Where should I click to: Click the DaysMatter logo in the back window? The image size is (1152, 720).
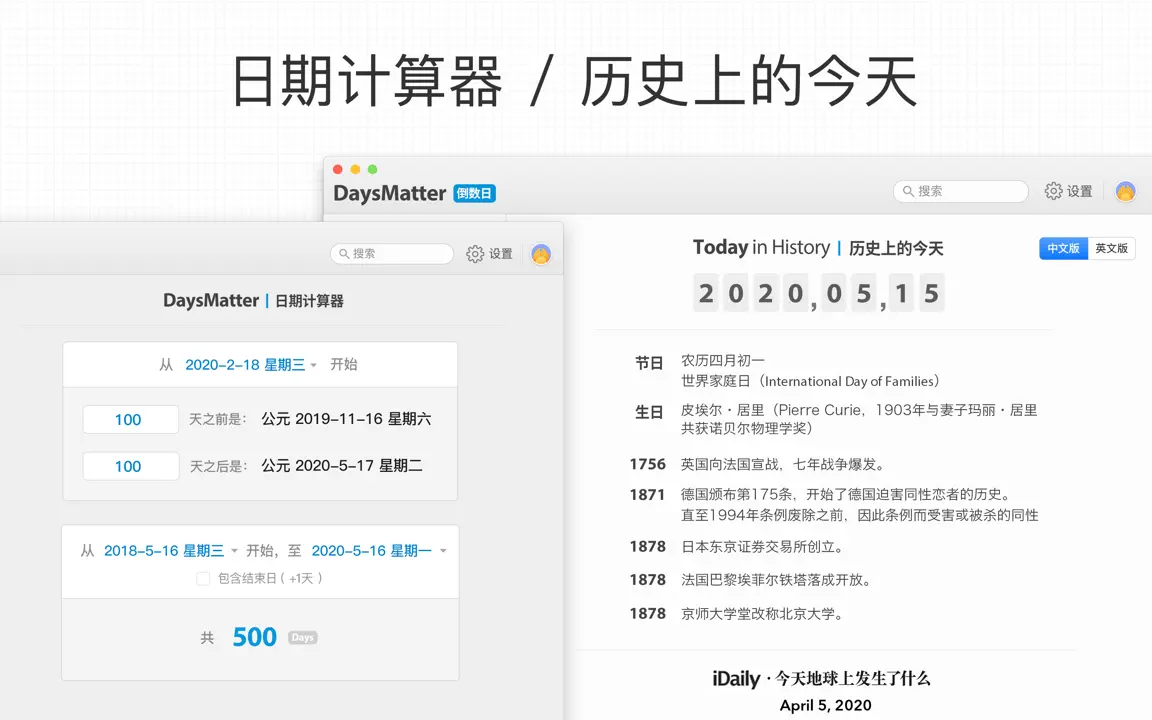click(389, 193)
